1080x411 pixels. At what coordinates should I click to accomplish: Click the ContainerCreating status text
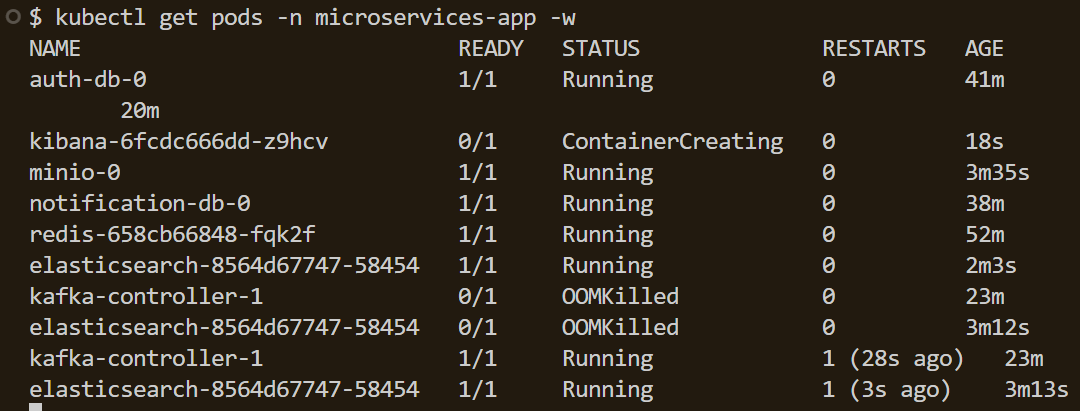point(672,141)
